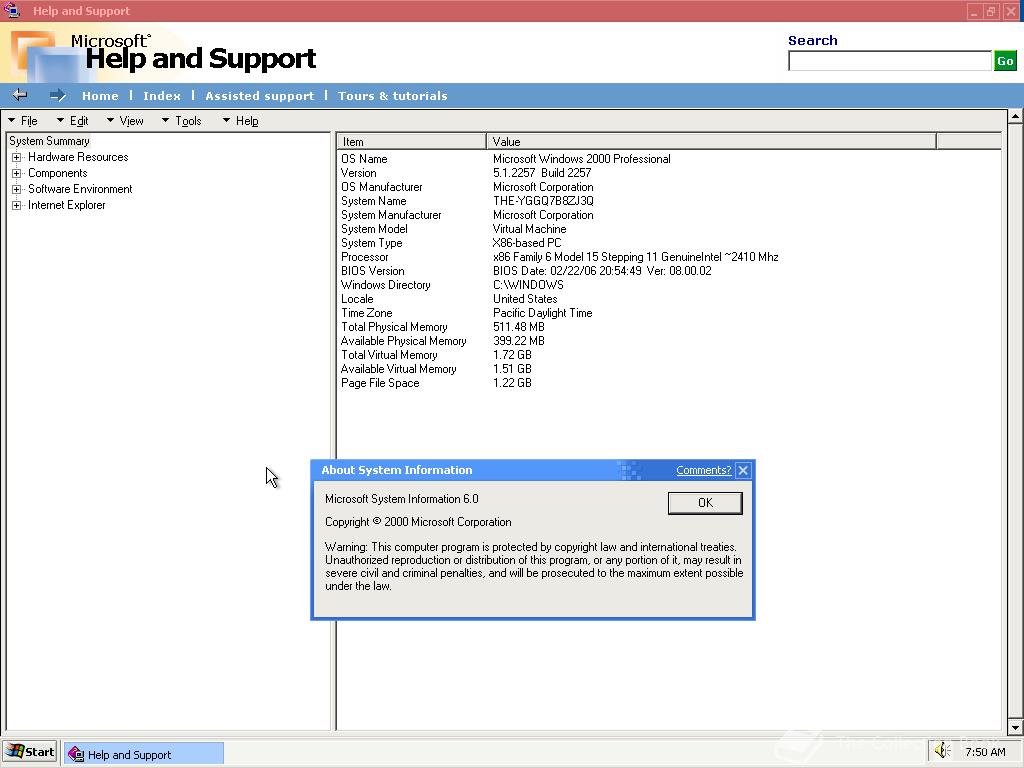
Task: Open Tours & tutorials
Action: (392, 96)
